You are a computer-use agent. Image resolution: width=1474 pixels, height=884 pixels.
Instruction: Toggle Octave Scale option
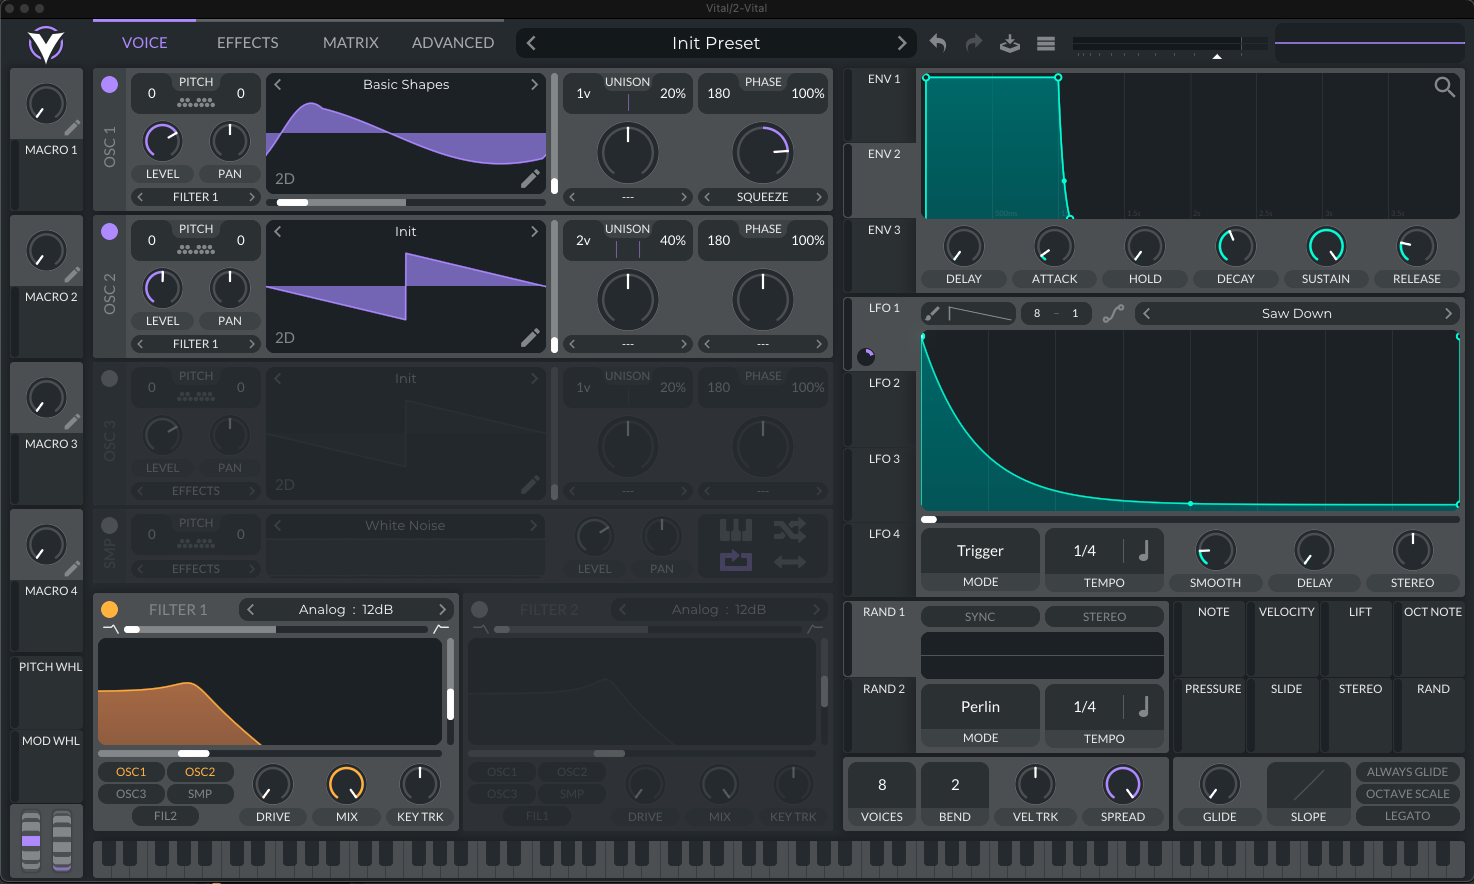[1407, 794]
